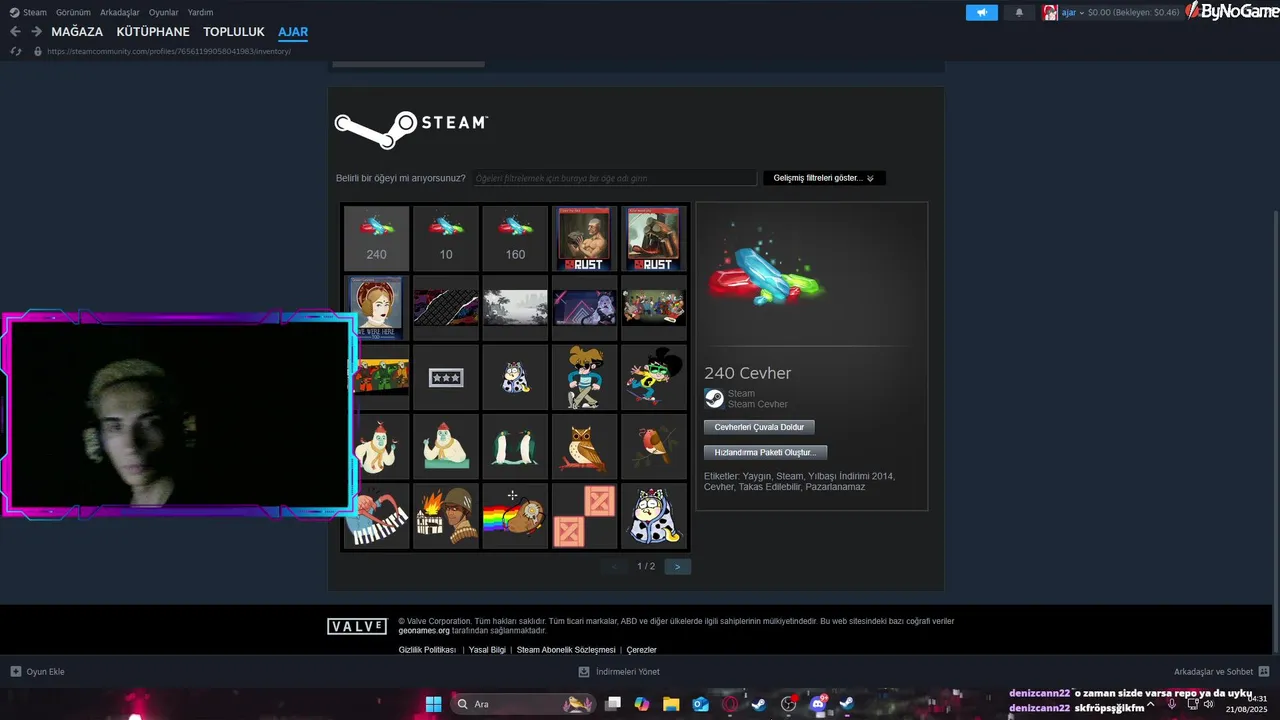
Task: Select the skateboarding girl with green glasses sticker
Action: 654,377
